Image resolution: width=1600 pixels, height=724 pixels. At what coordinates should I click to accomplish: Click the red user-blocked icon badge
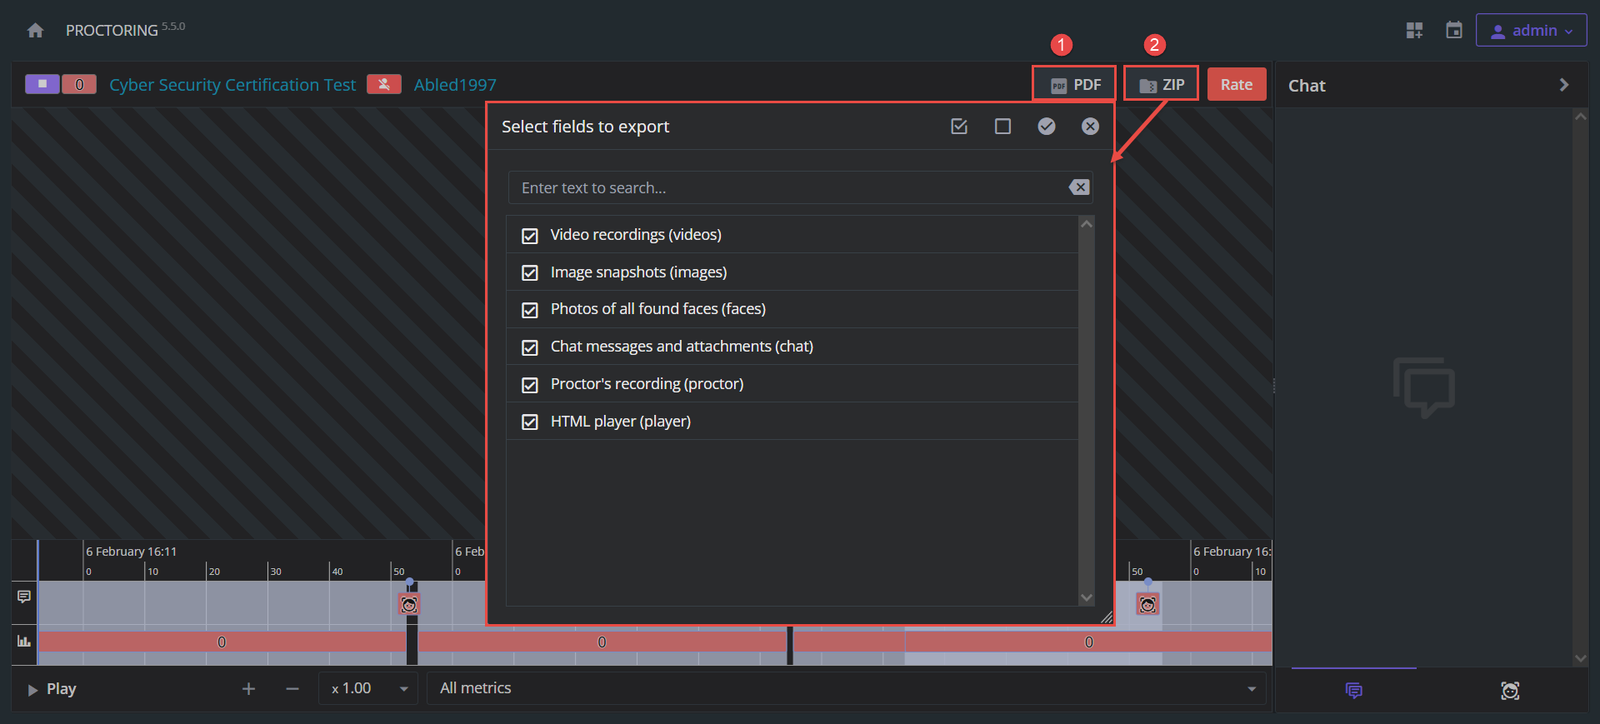[384, 84]
